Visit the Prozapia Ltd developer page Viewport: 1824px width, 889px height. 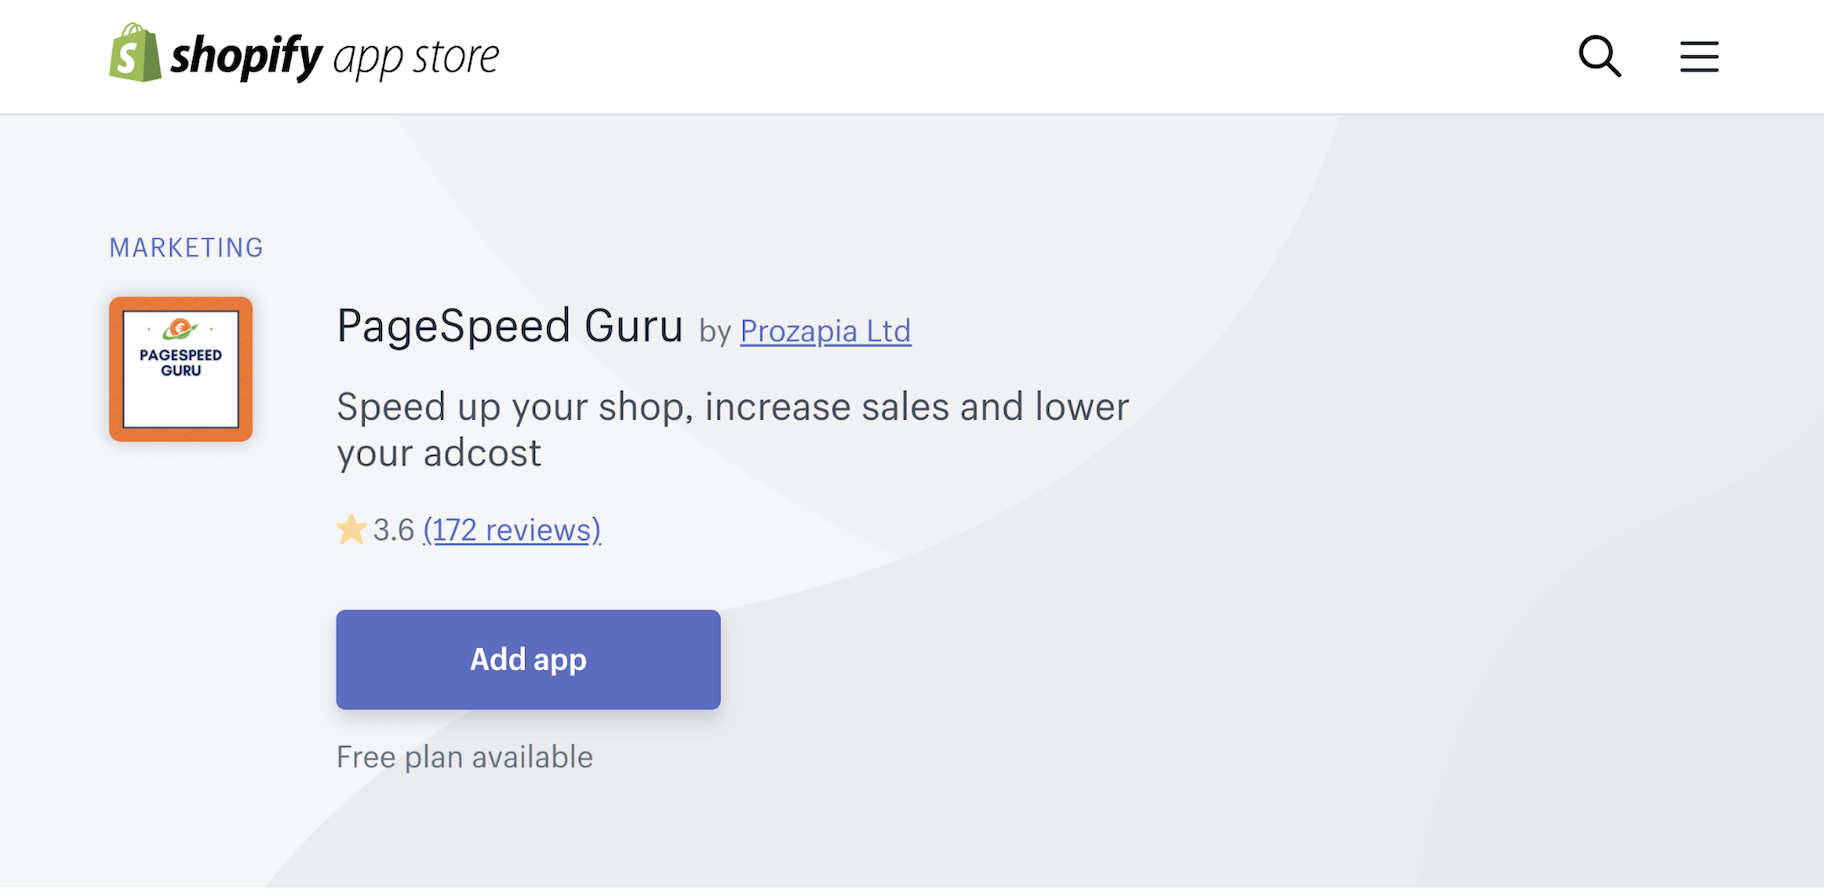click(825, 330)
